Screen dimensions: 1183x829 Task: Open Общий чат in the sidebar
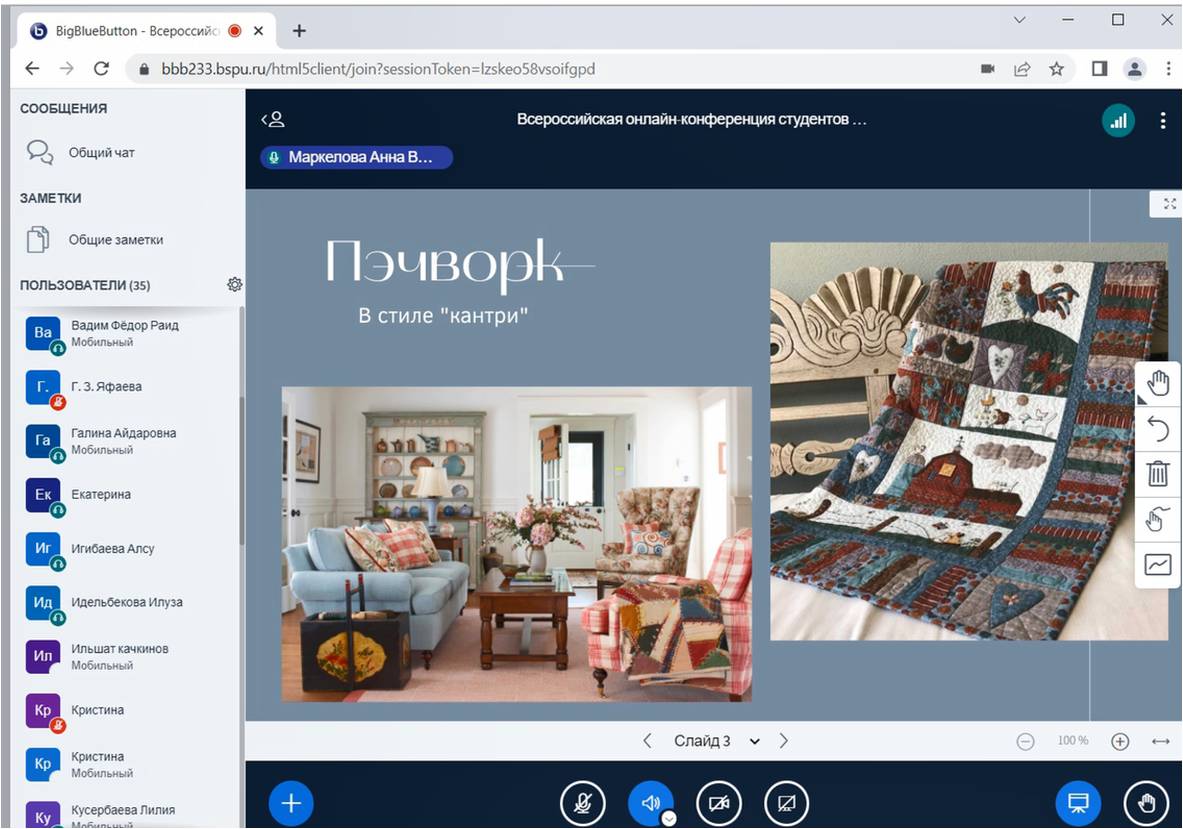tap(100, 153)
